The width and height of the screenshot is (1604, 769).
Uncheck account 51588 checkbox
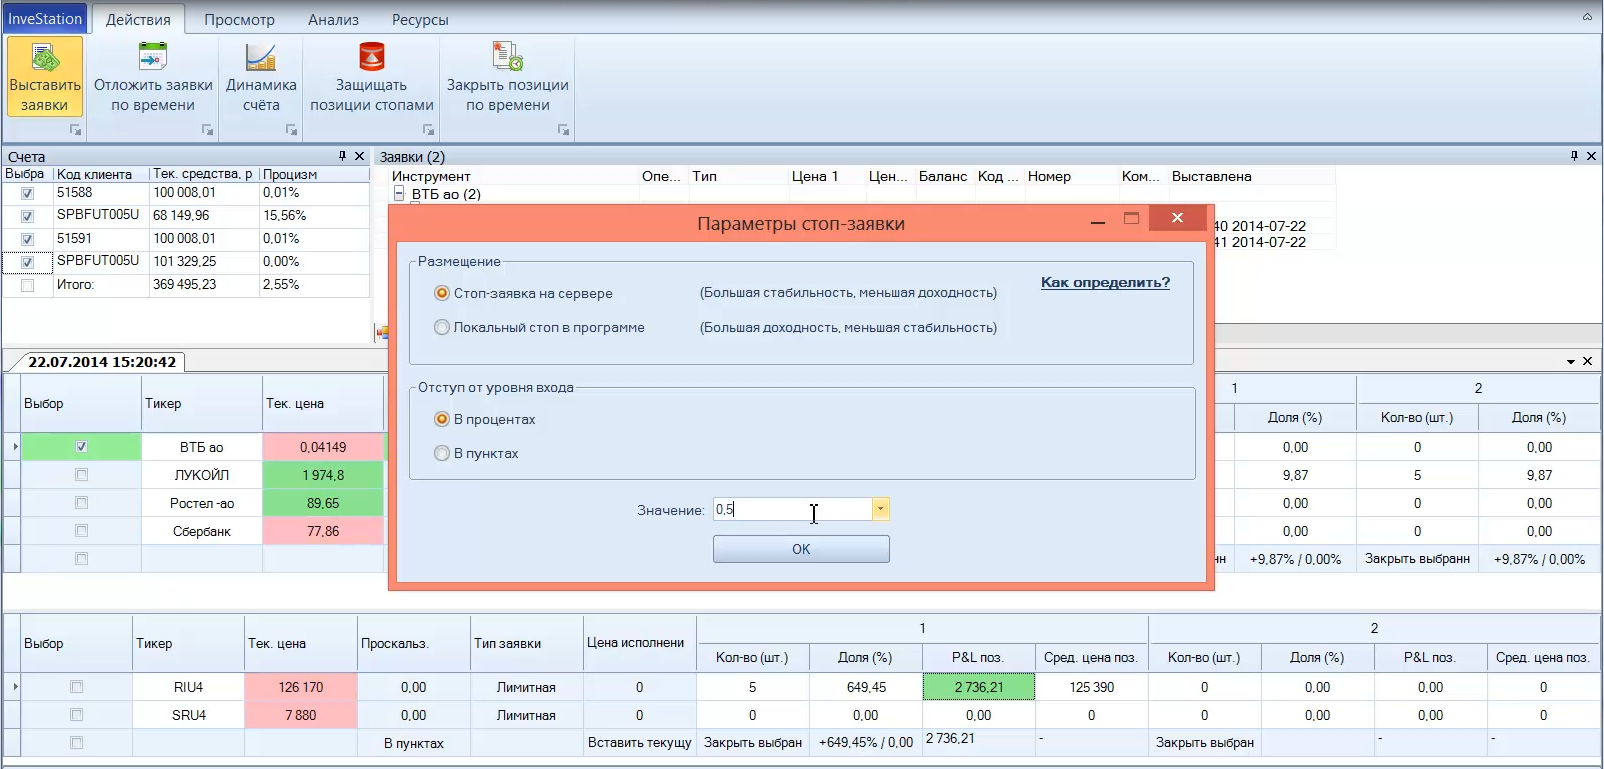click(28, 194)
